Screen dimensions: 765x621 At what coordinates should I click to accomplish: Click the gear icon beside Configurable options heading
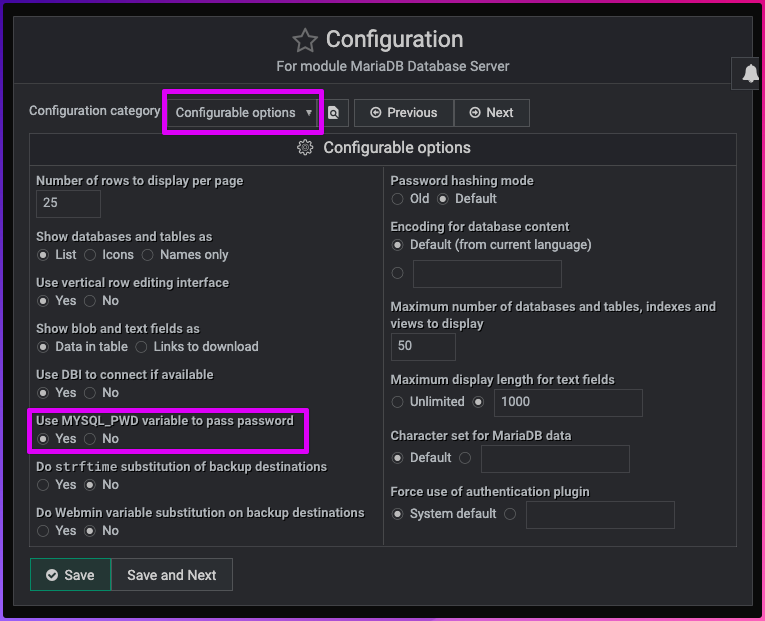click(x=305, y=148)
